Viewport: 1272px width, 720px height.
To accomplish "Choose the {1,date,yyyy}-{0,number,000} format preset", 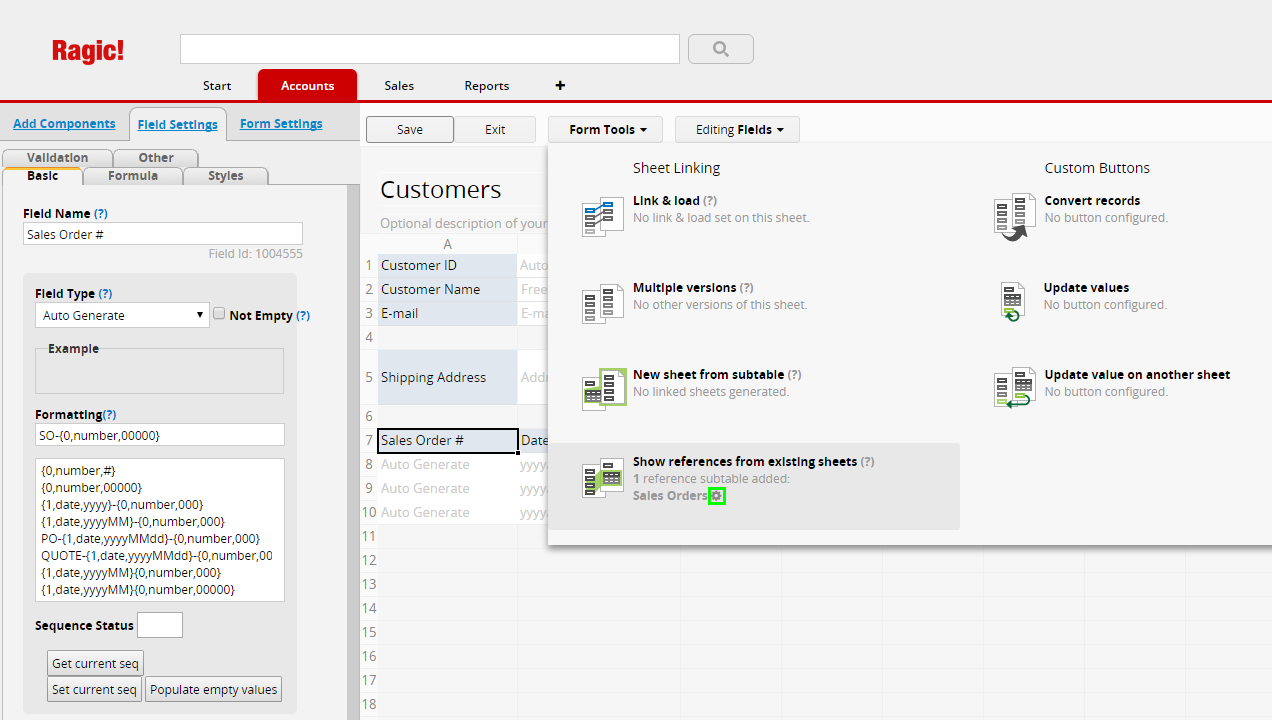I will [x=122, y=504].
